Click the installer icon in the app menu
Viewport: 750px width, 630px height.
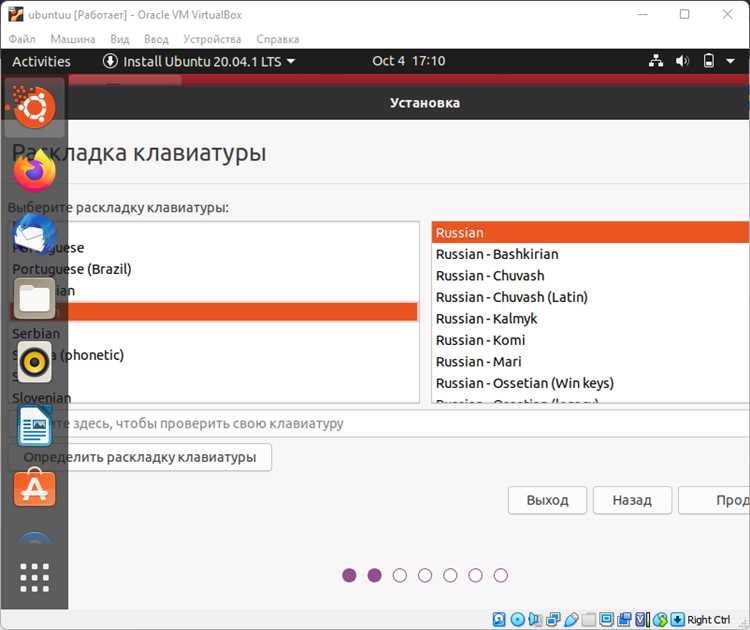click(x=110, y=61)
